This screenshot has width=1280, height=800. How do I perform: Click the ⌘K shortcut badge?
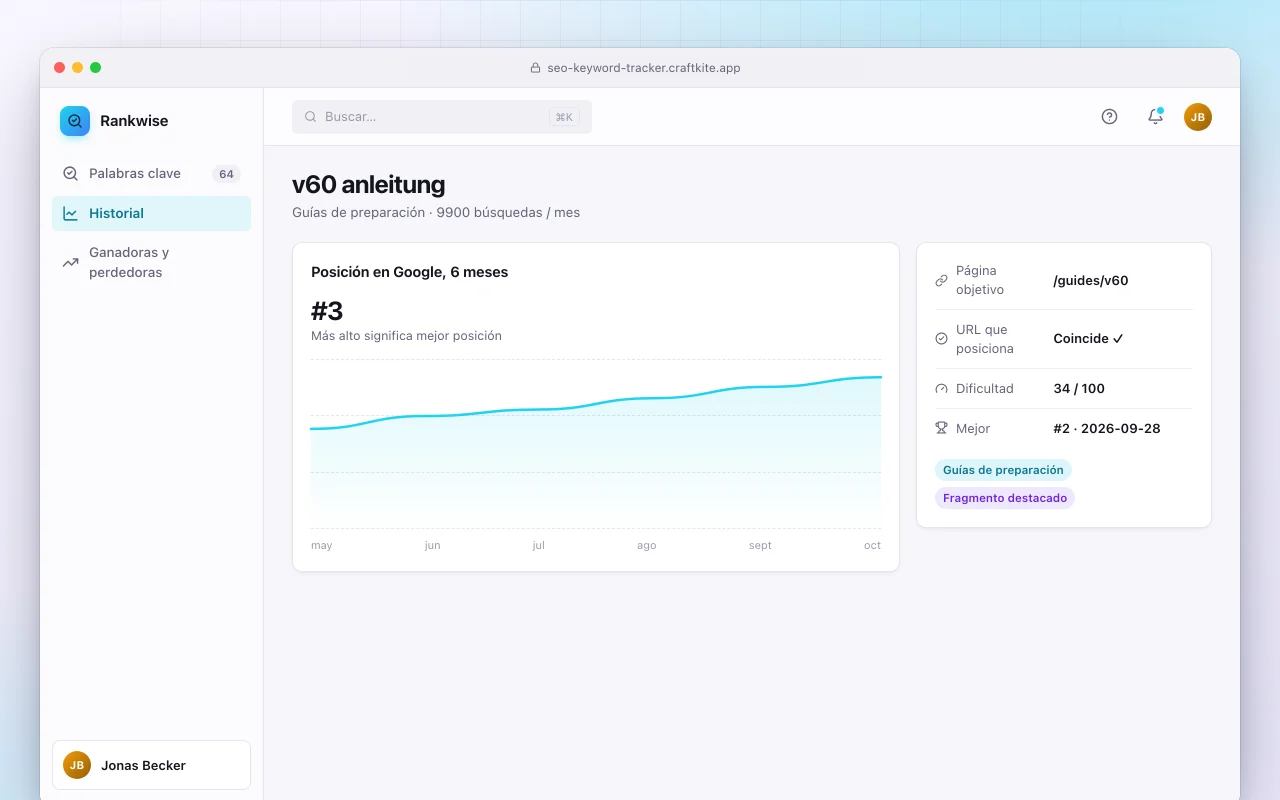coord(564,117)
